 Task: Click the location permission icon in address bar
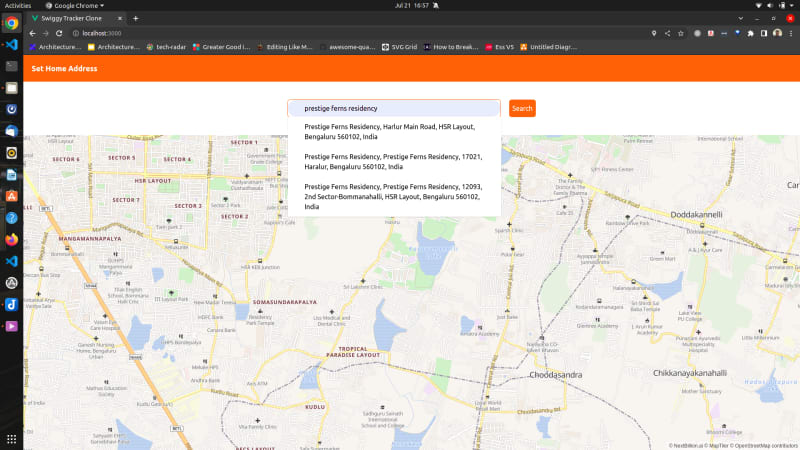(654, 33)
